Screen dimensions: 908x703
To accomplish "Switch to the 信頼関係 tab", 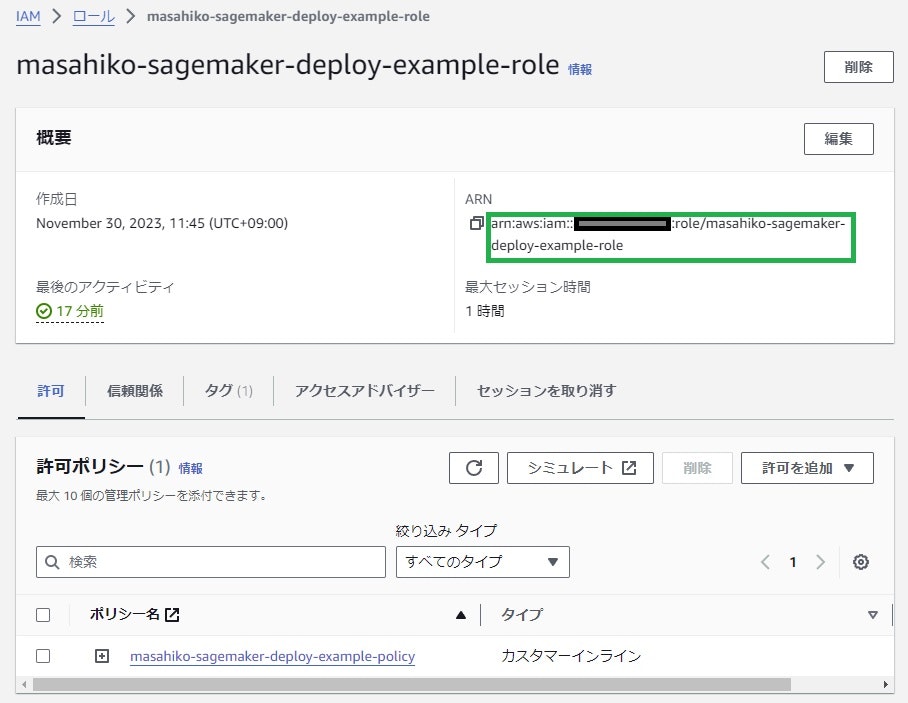I will pos(135,391).
